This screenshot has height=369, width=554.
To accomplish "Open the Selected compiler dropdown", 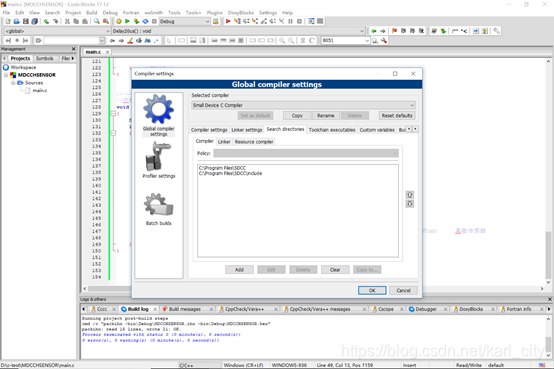I will (x=303, y=105).
